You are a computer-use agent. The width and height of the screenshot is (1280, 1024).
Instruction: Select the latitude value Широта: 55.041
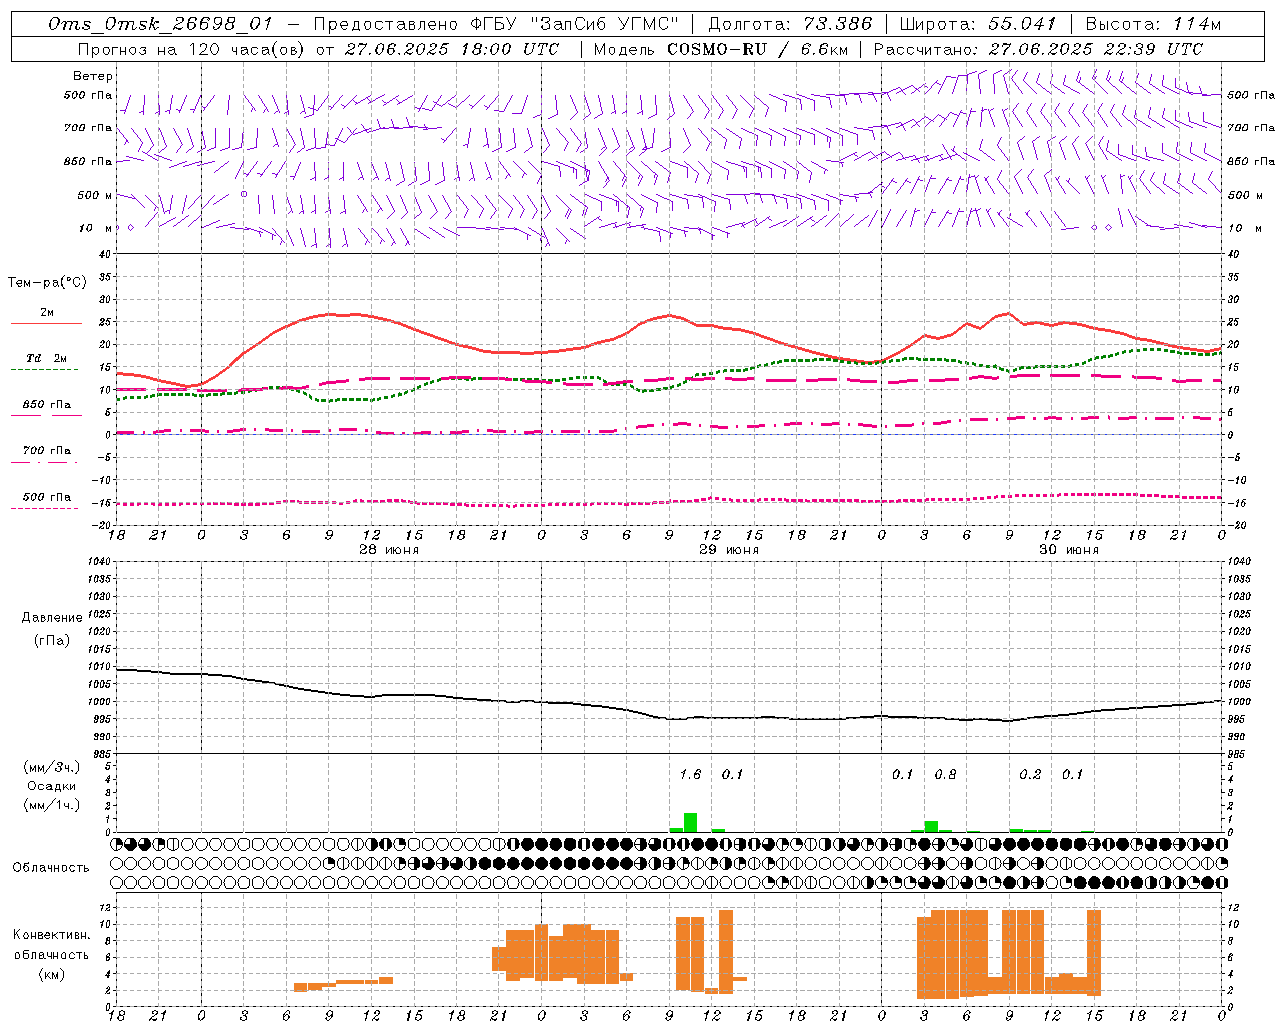coord(978,24)
